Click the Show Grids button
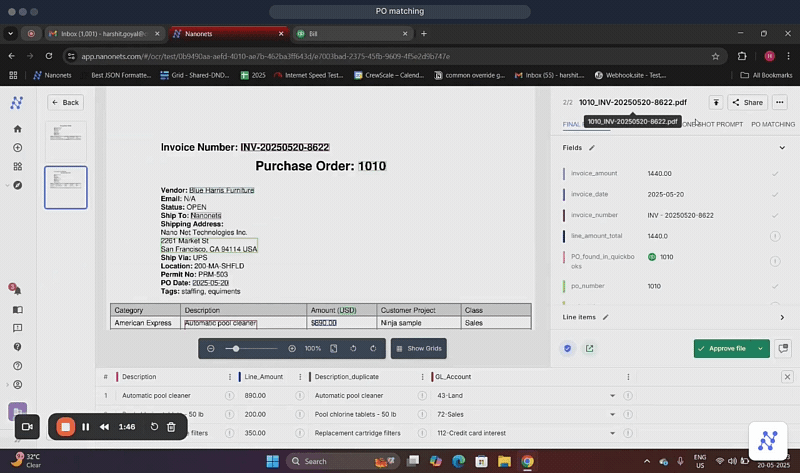800x473 pixels. (418, 348)
